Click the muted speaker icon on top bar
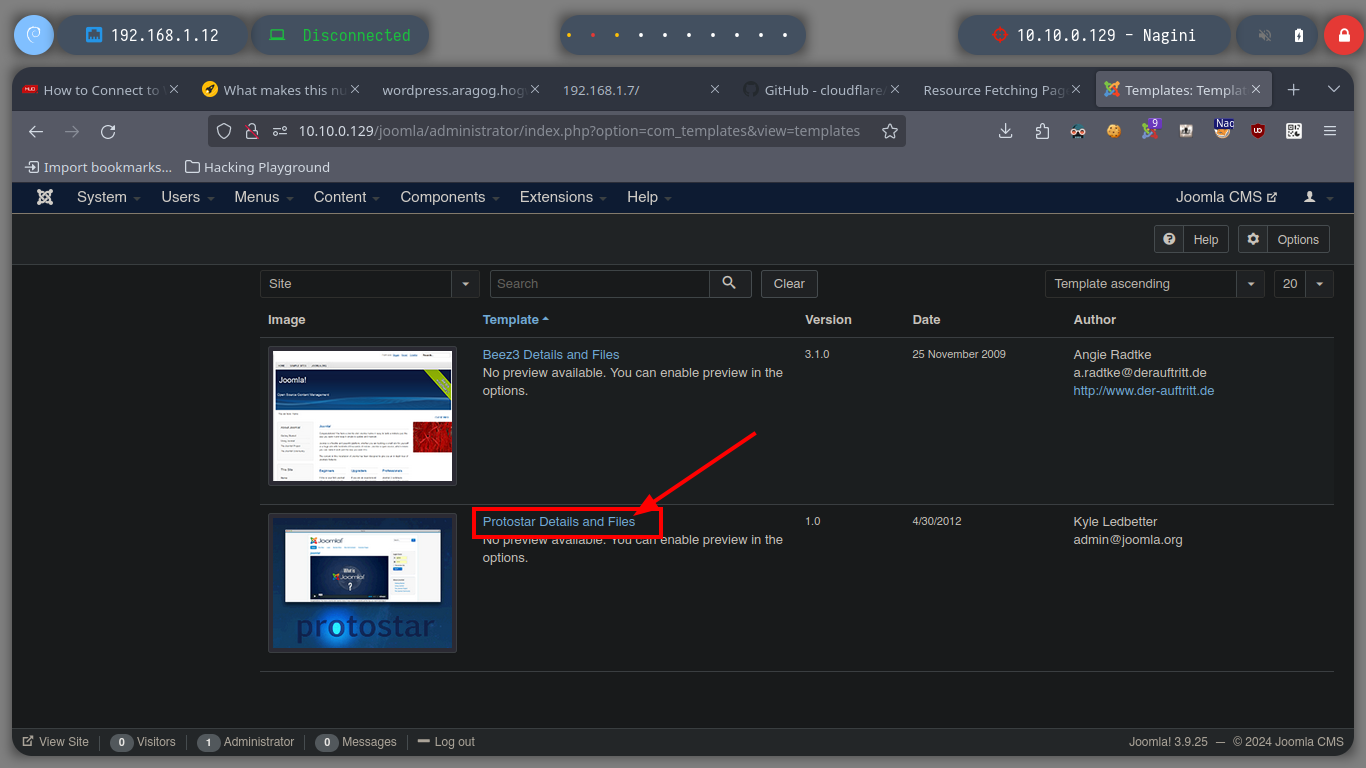This screenshot has height=768, width=1366. pyautogui.click(x=1265, y=35)
